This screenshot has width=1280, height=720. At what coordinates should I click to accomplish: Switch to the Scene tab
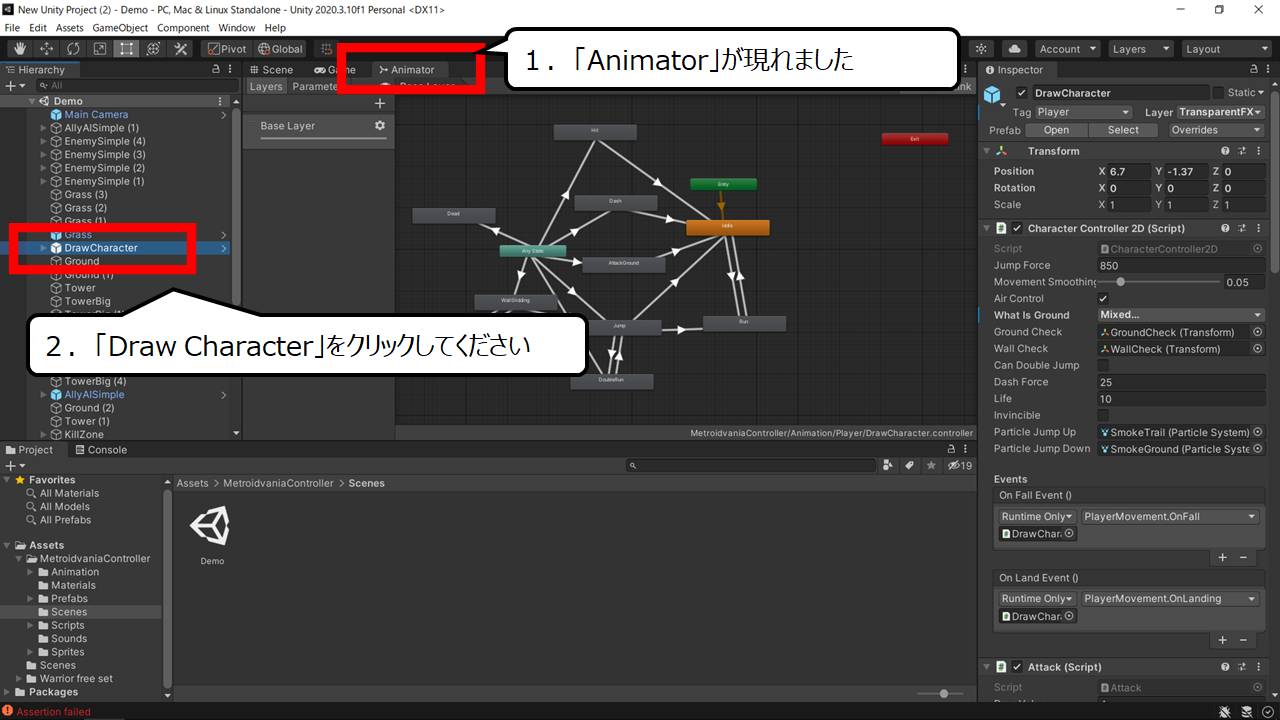[x=271, y=70]
